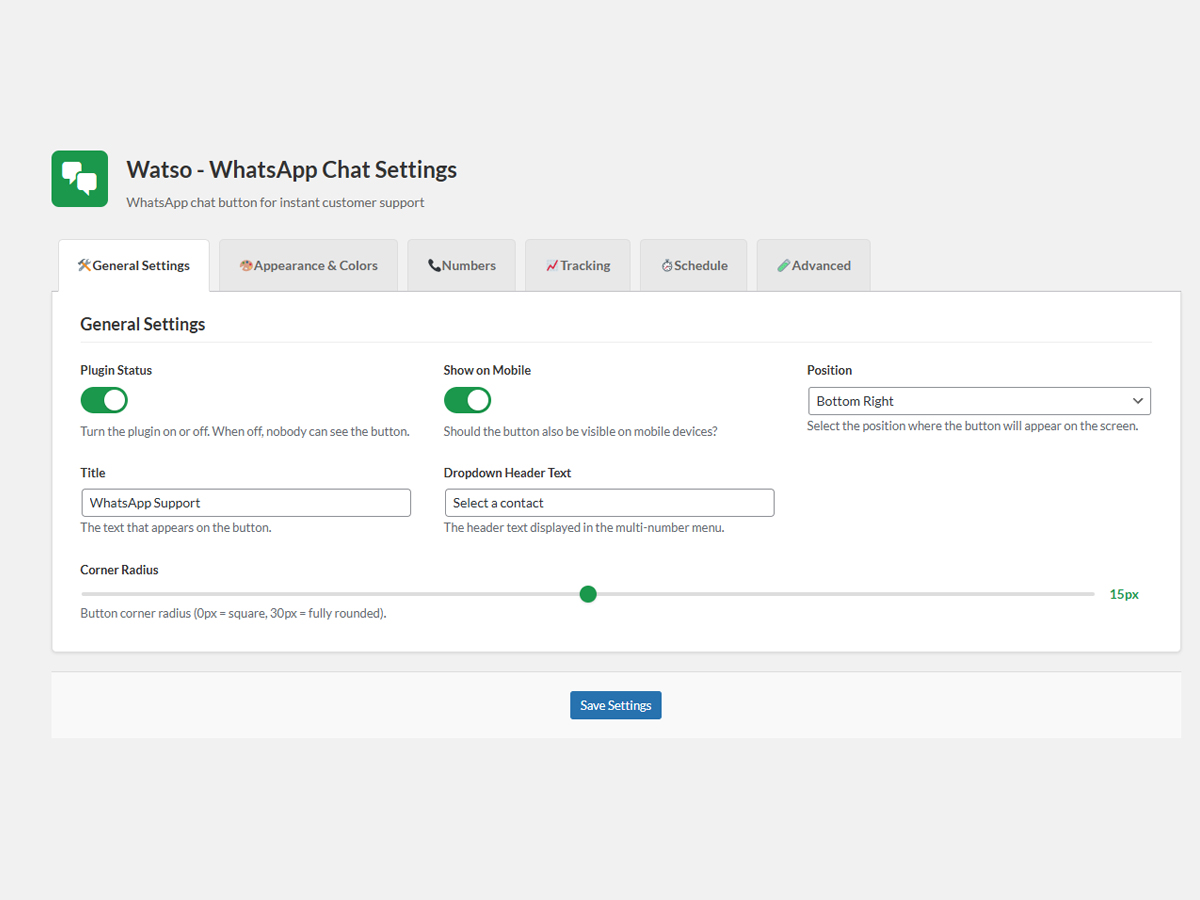This screenshot has width=1200, height=900.
Task: Click the "Turn the plugin on or off" description
Action: 245,432
